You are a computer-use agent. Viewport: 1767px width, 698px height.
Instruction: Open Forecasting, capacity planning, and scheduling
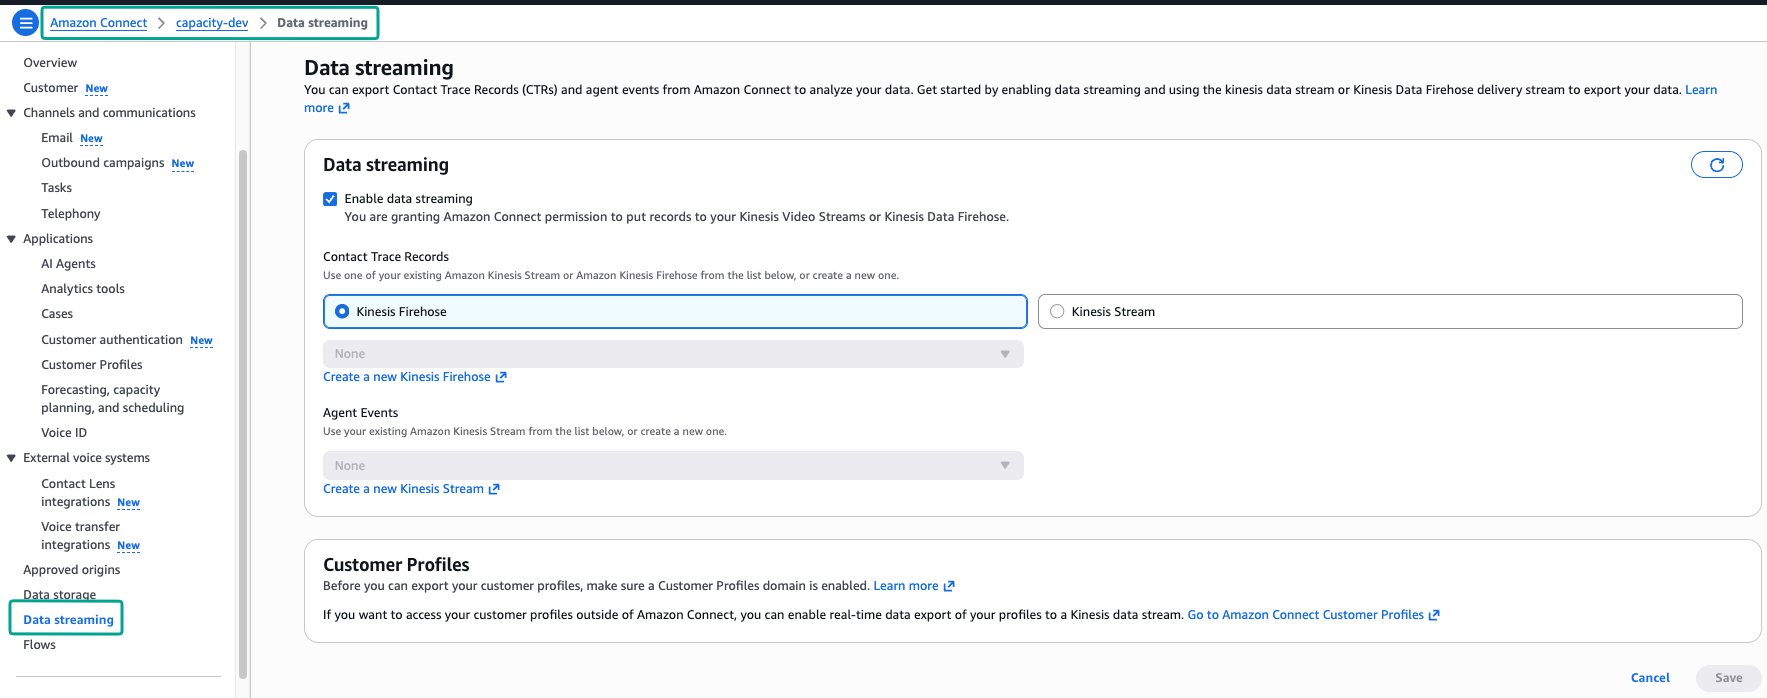112,399
